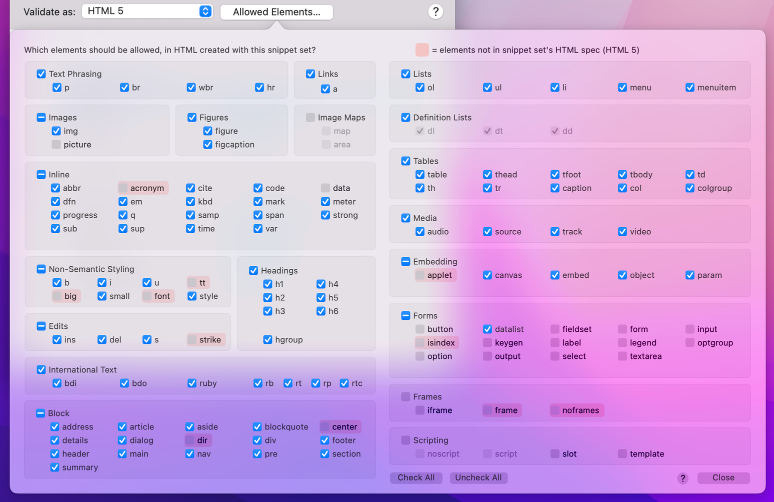Uncheck the style element checkbox
This screenshot has width=774, height=502.
coord(192,296)
